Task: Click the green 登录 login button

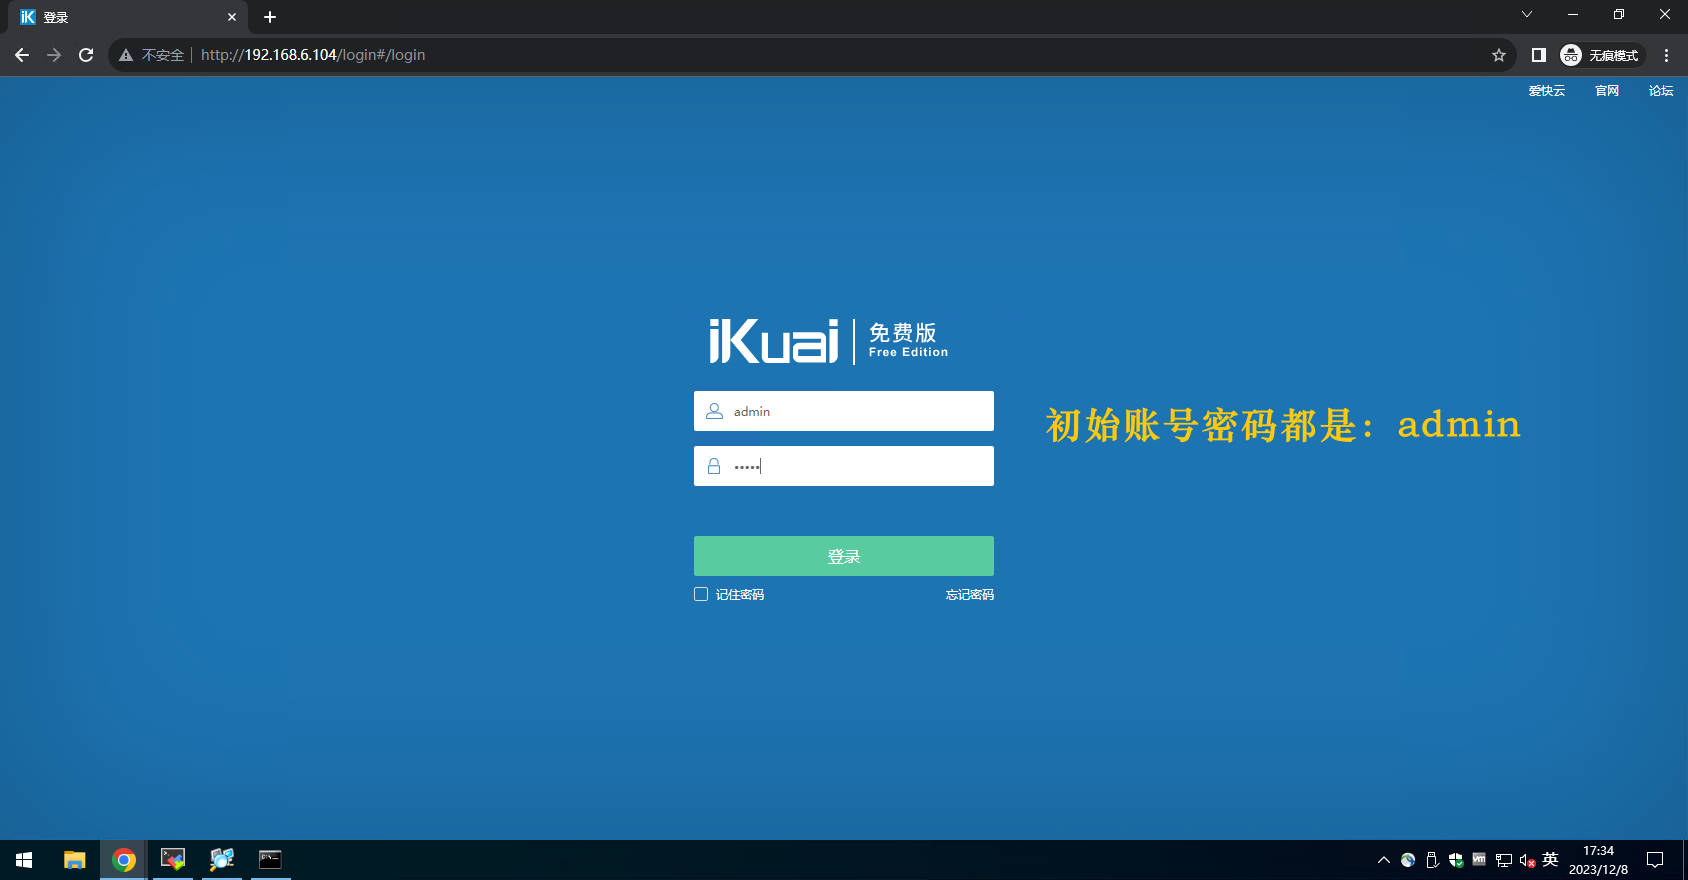Action: pyautogui.click(x=844, y=556)
